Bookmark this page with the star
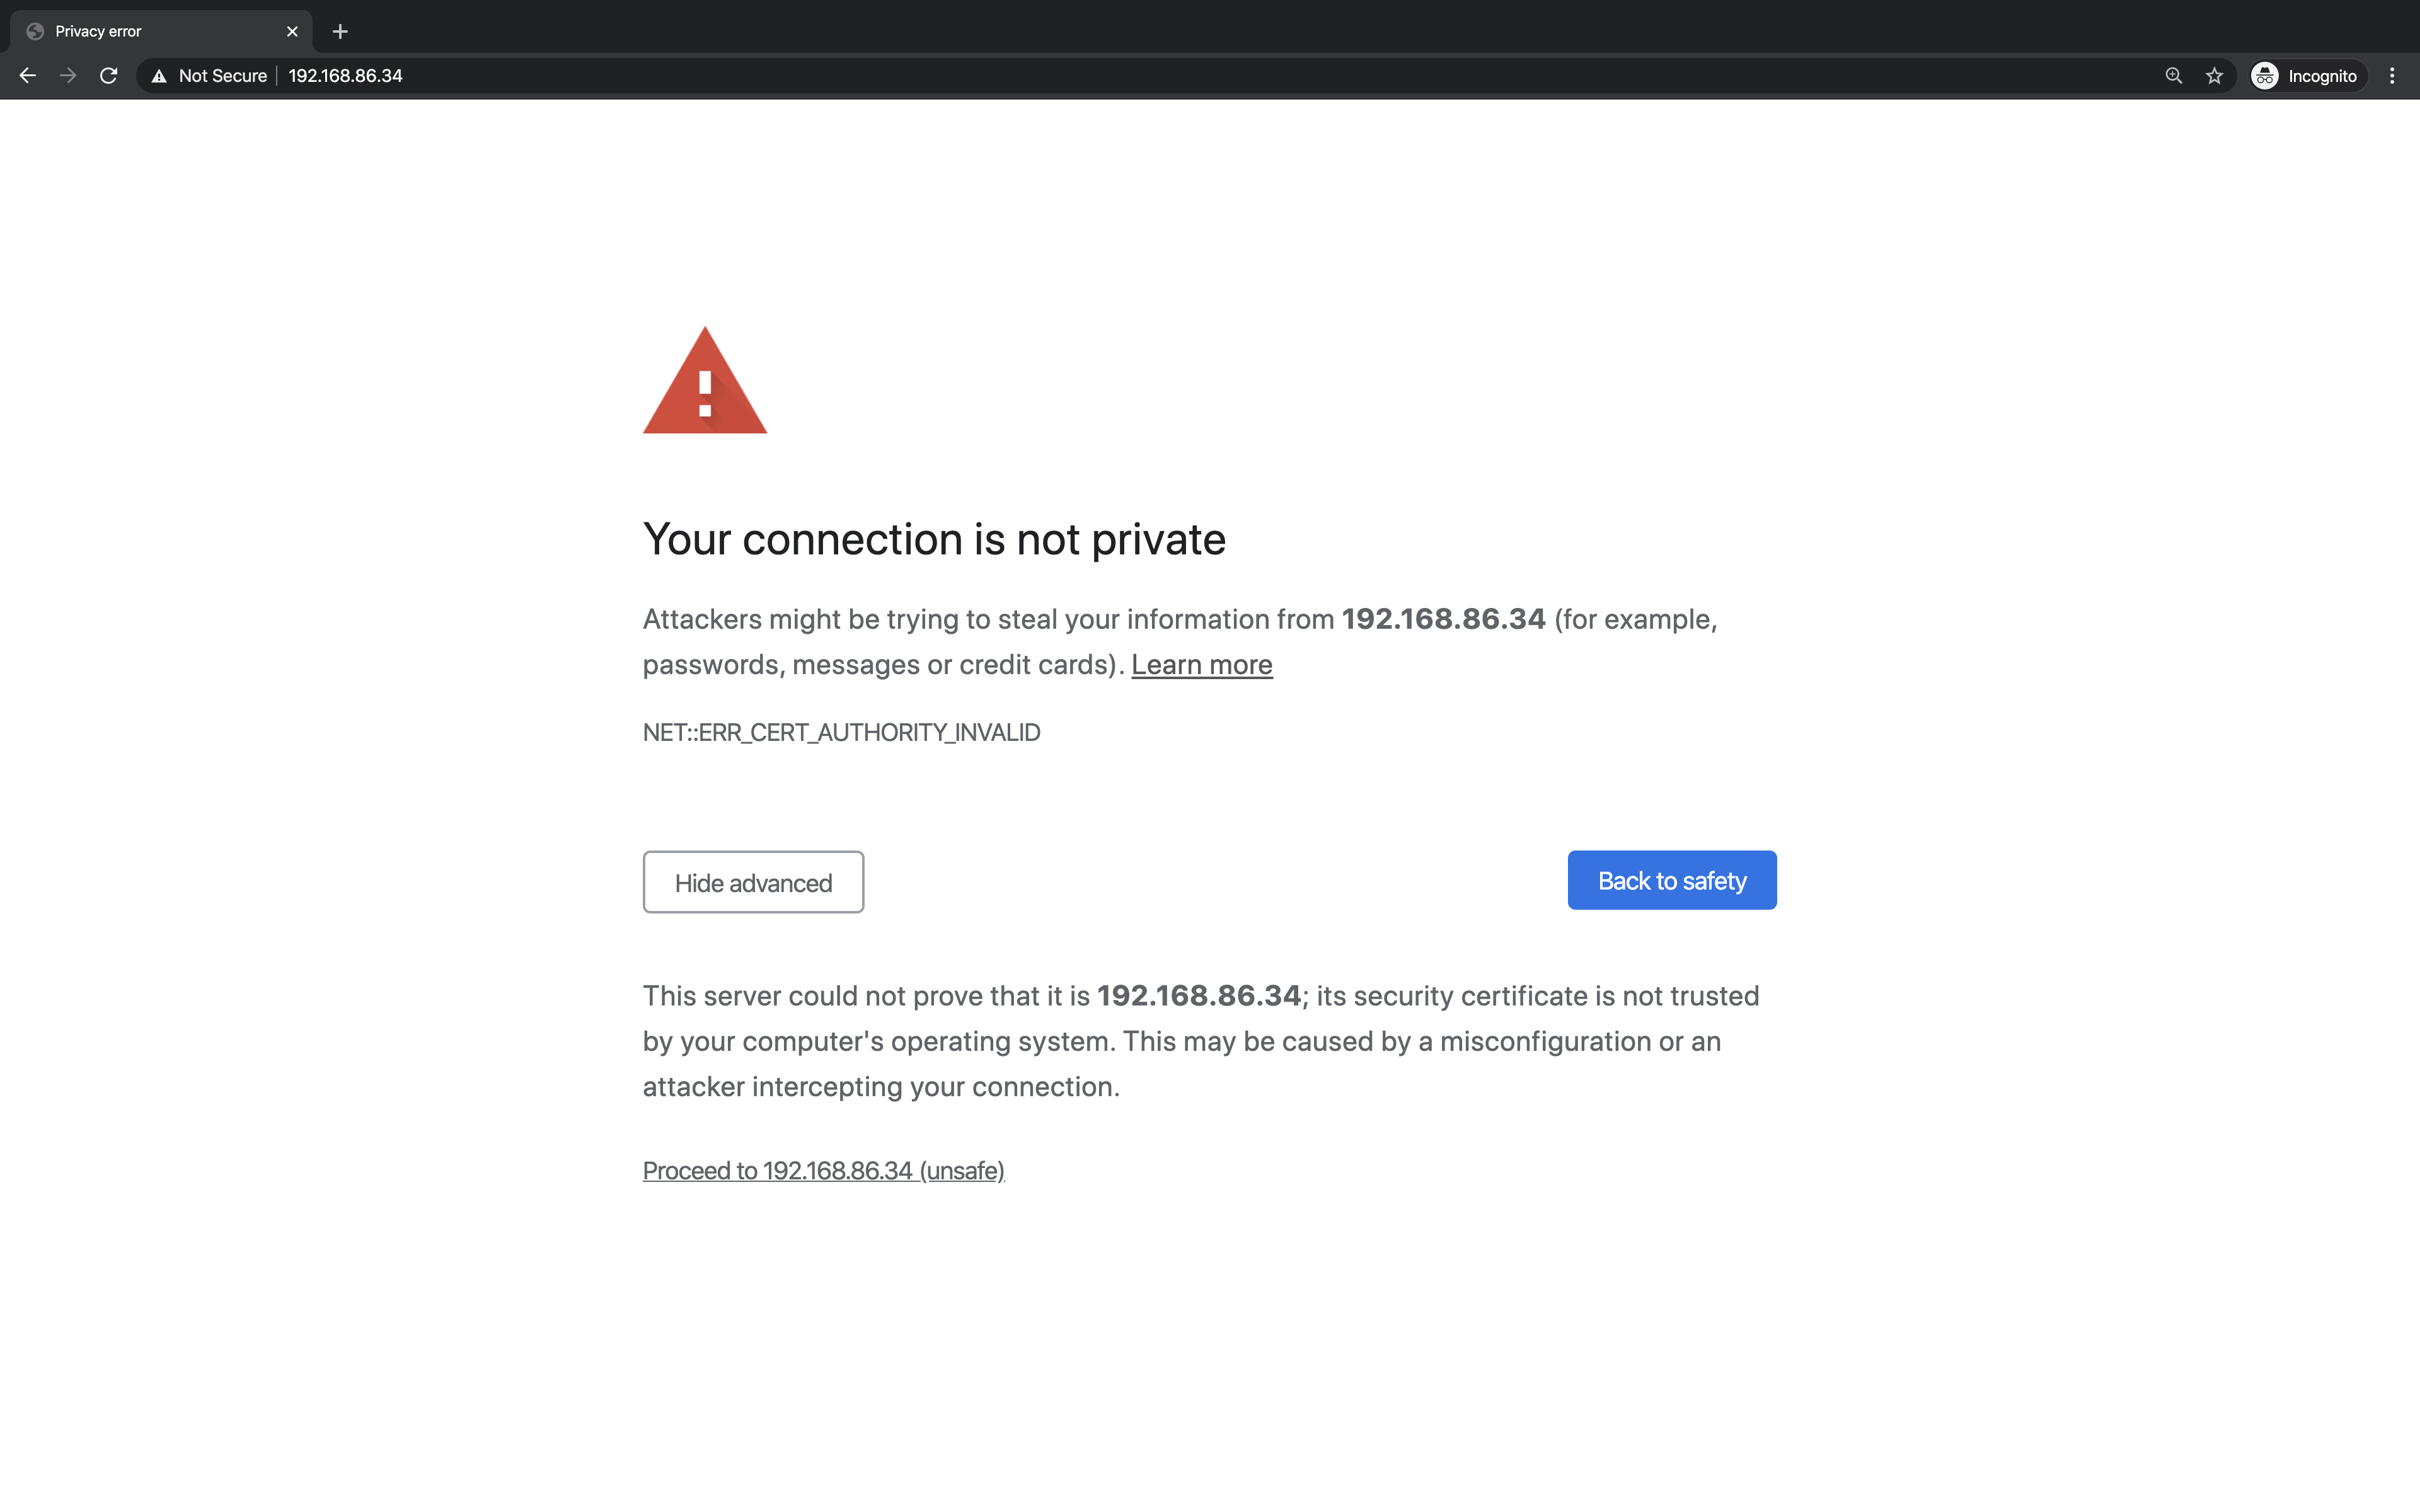Image resolution: width=2420 pixels, height=1512 pixels. (2214, 76)
